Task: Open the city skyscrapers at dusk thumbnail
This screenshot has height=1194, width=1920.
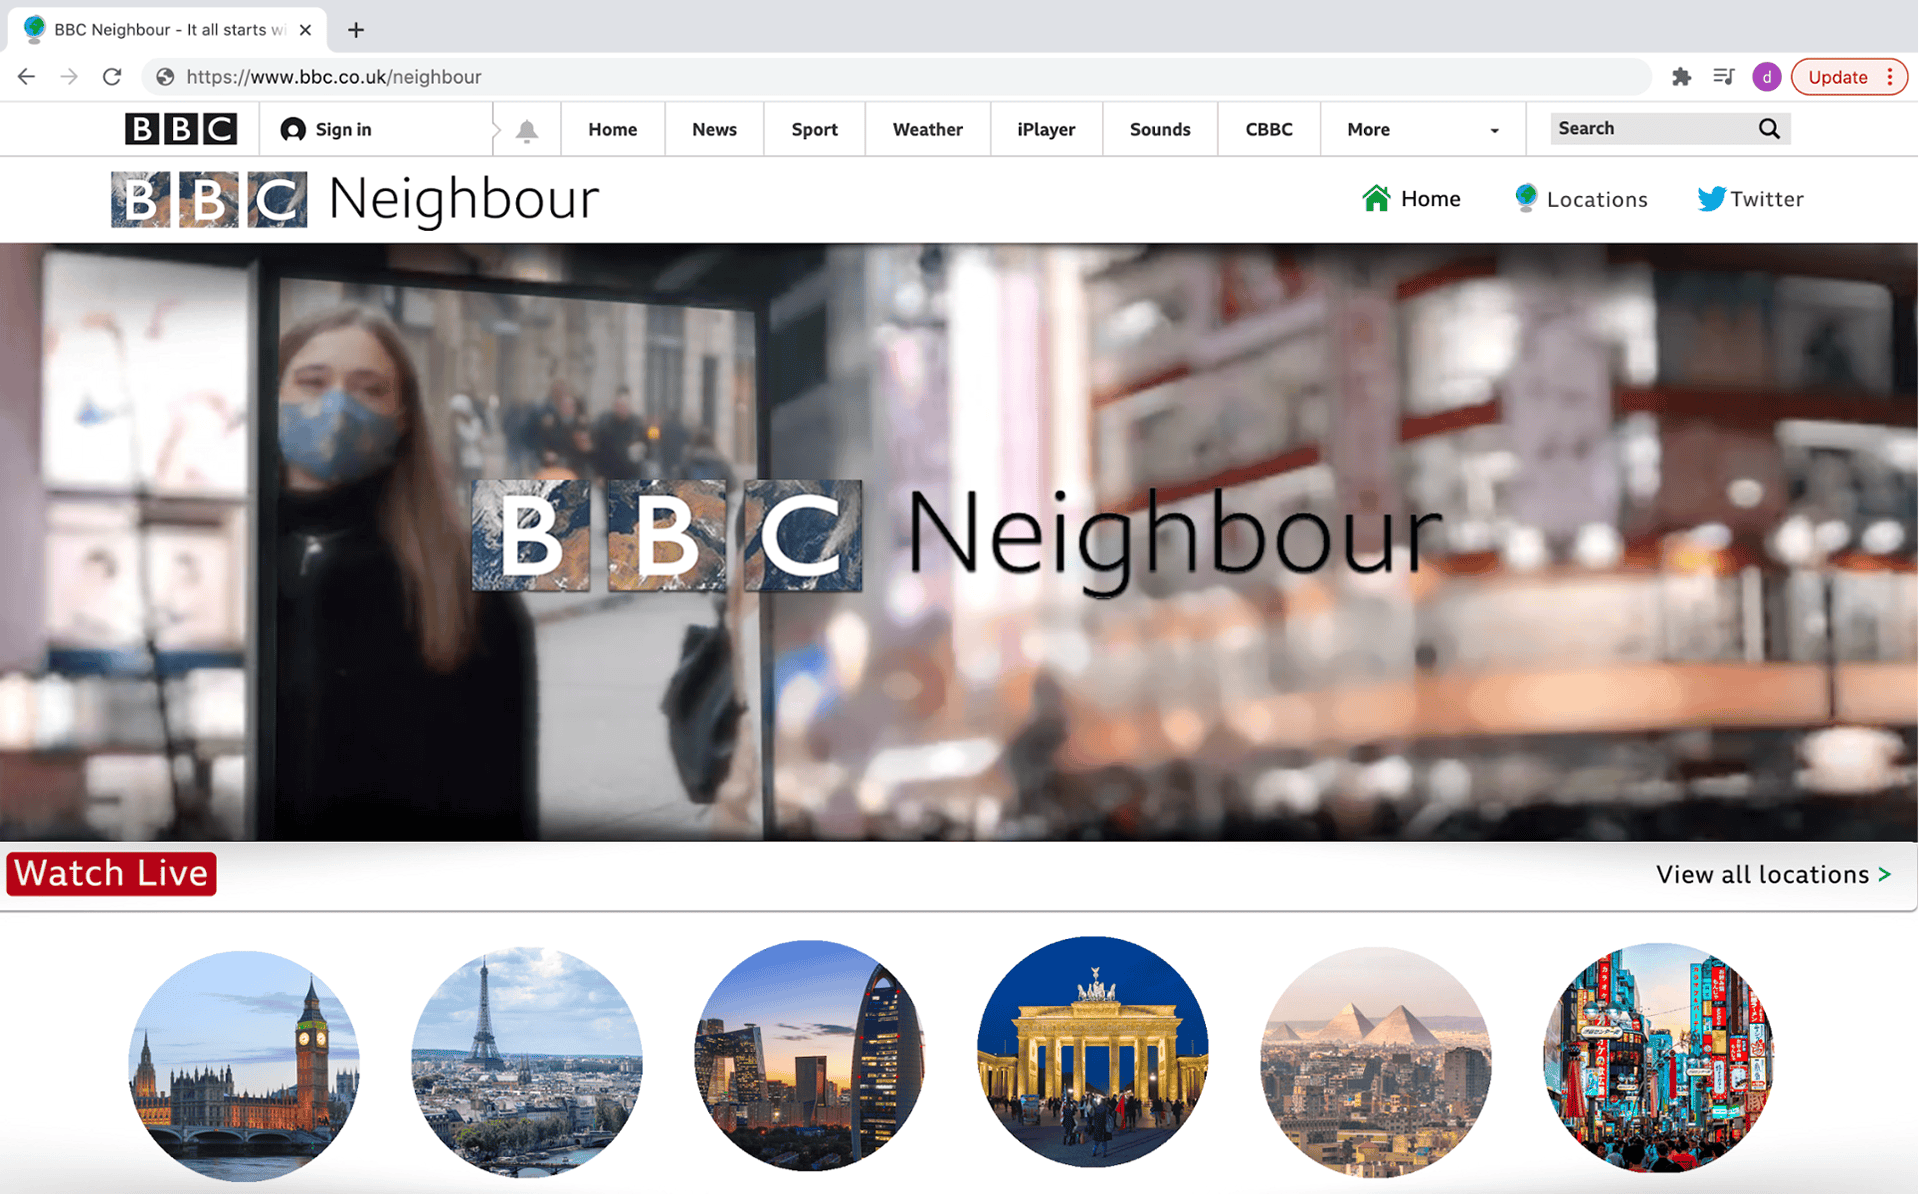Action: tap(810, 1055)
